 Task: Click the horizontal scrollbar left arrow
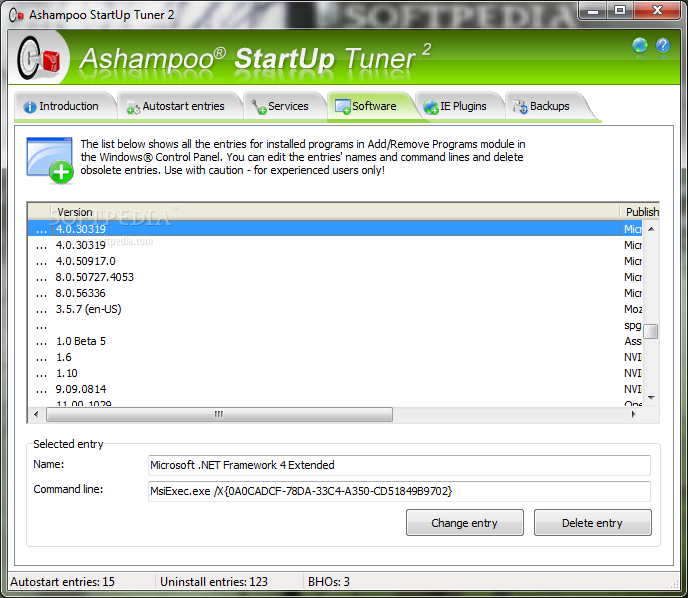click(x=36, y=414)
